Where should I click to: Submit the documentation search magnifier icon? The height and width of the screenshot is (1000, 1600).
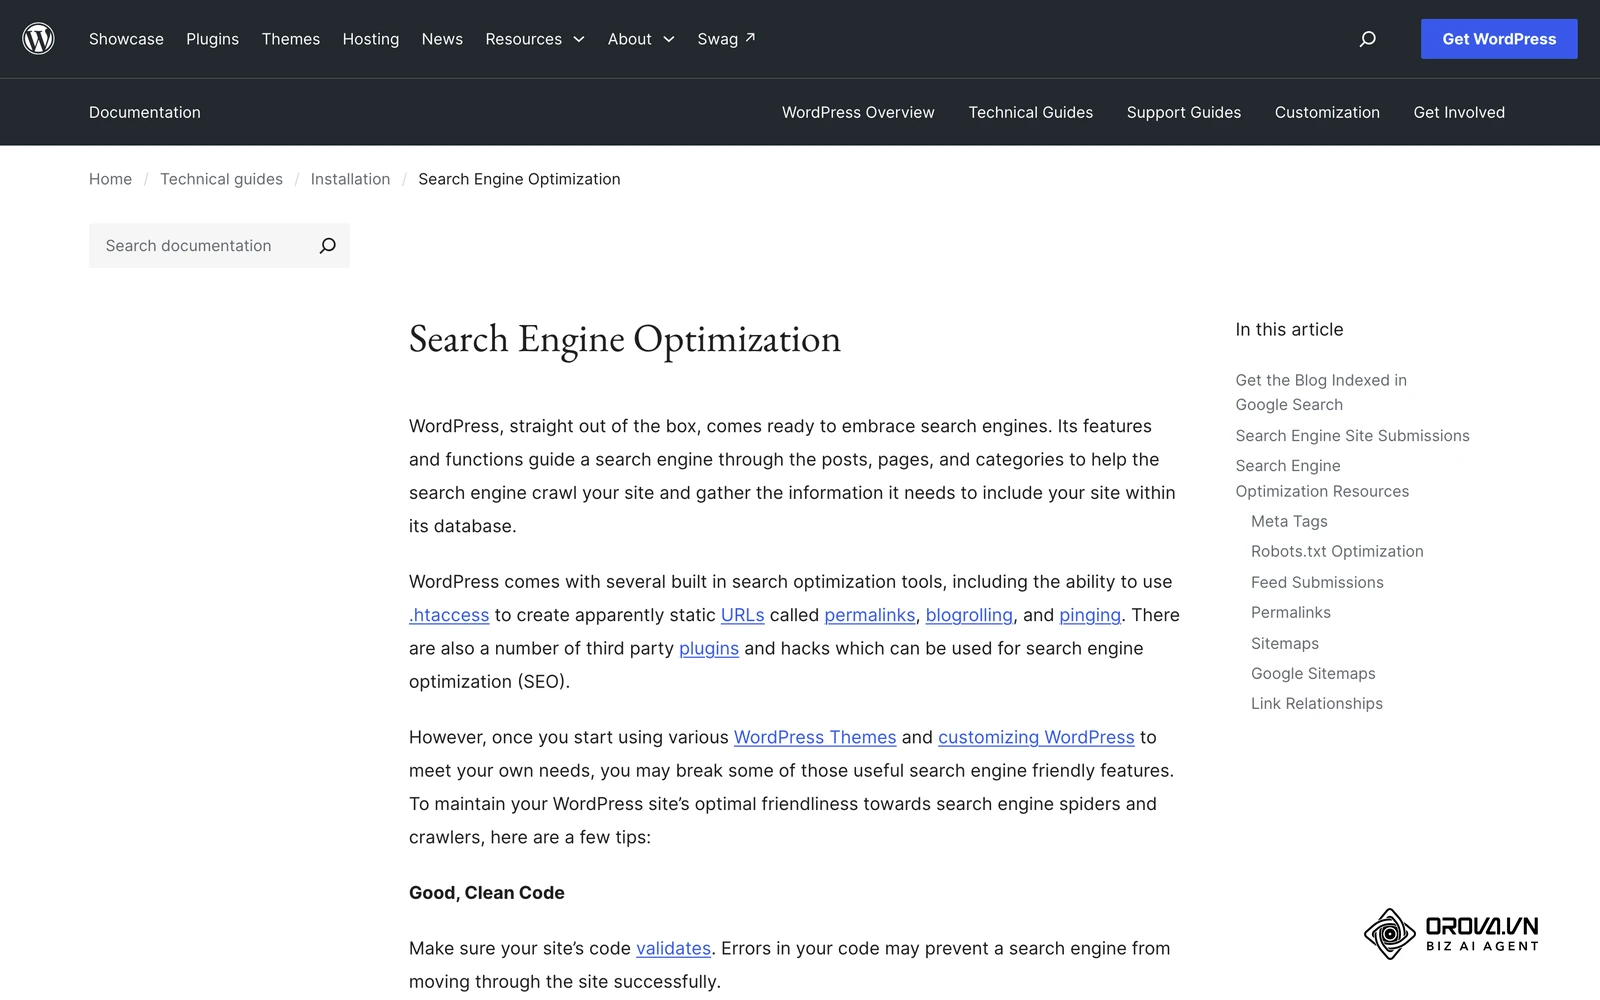[327, 246]
